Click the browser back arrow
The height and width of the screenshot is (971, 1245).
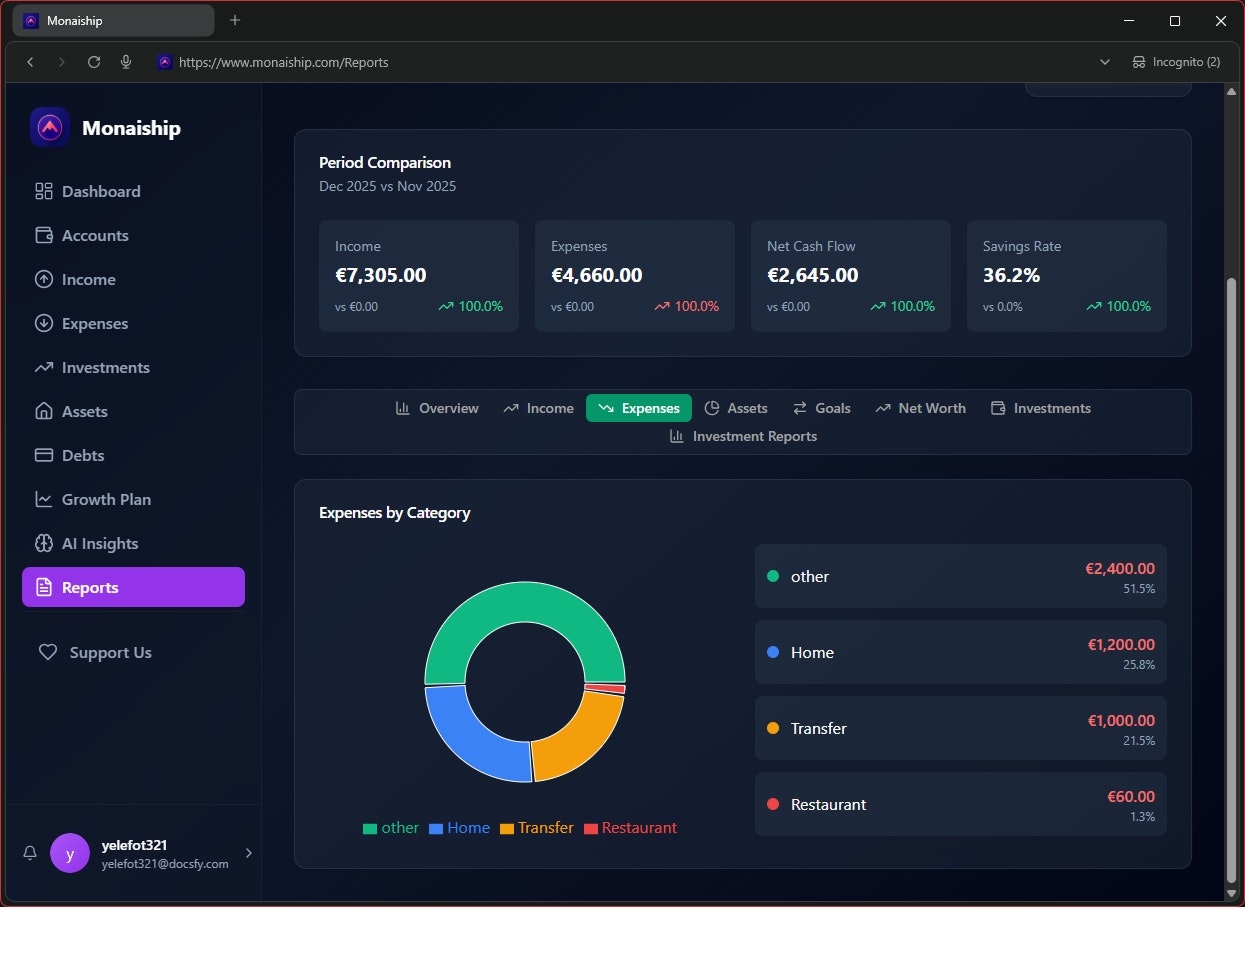(x=30, y=62)
